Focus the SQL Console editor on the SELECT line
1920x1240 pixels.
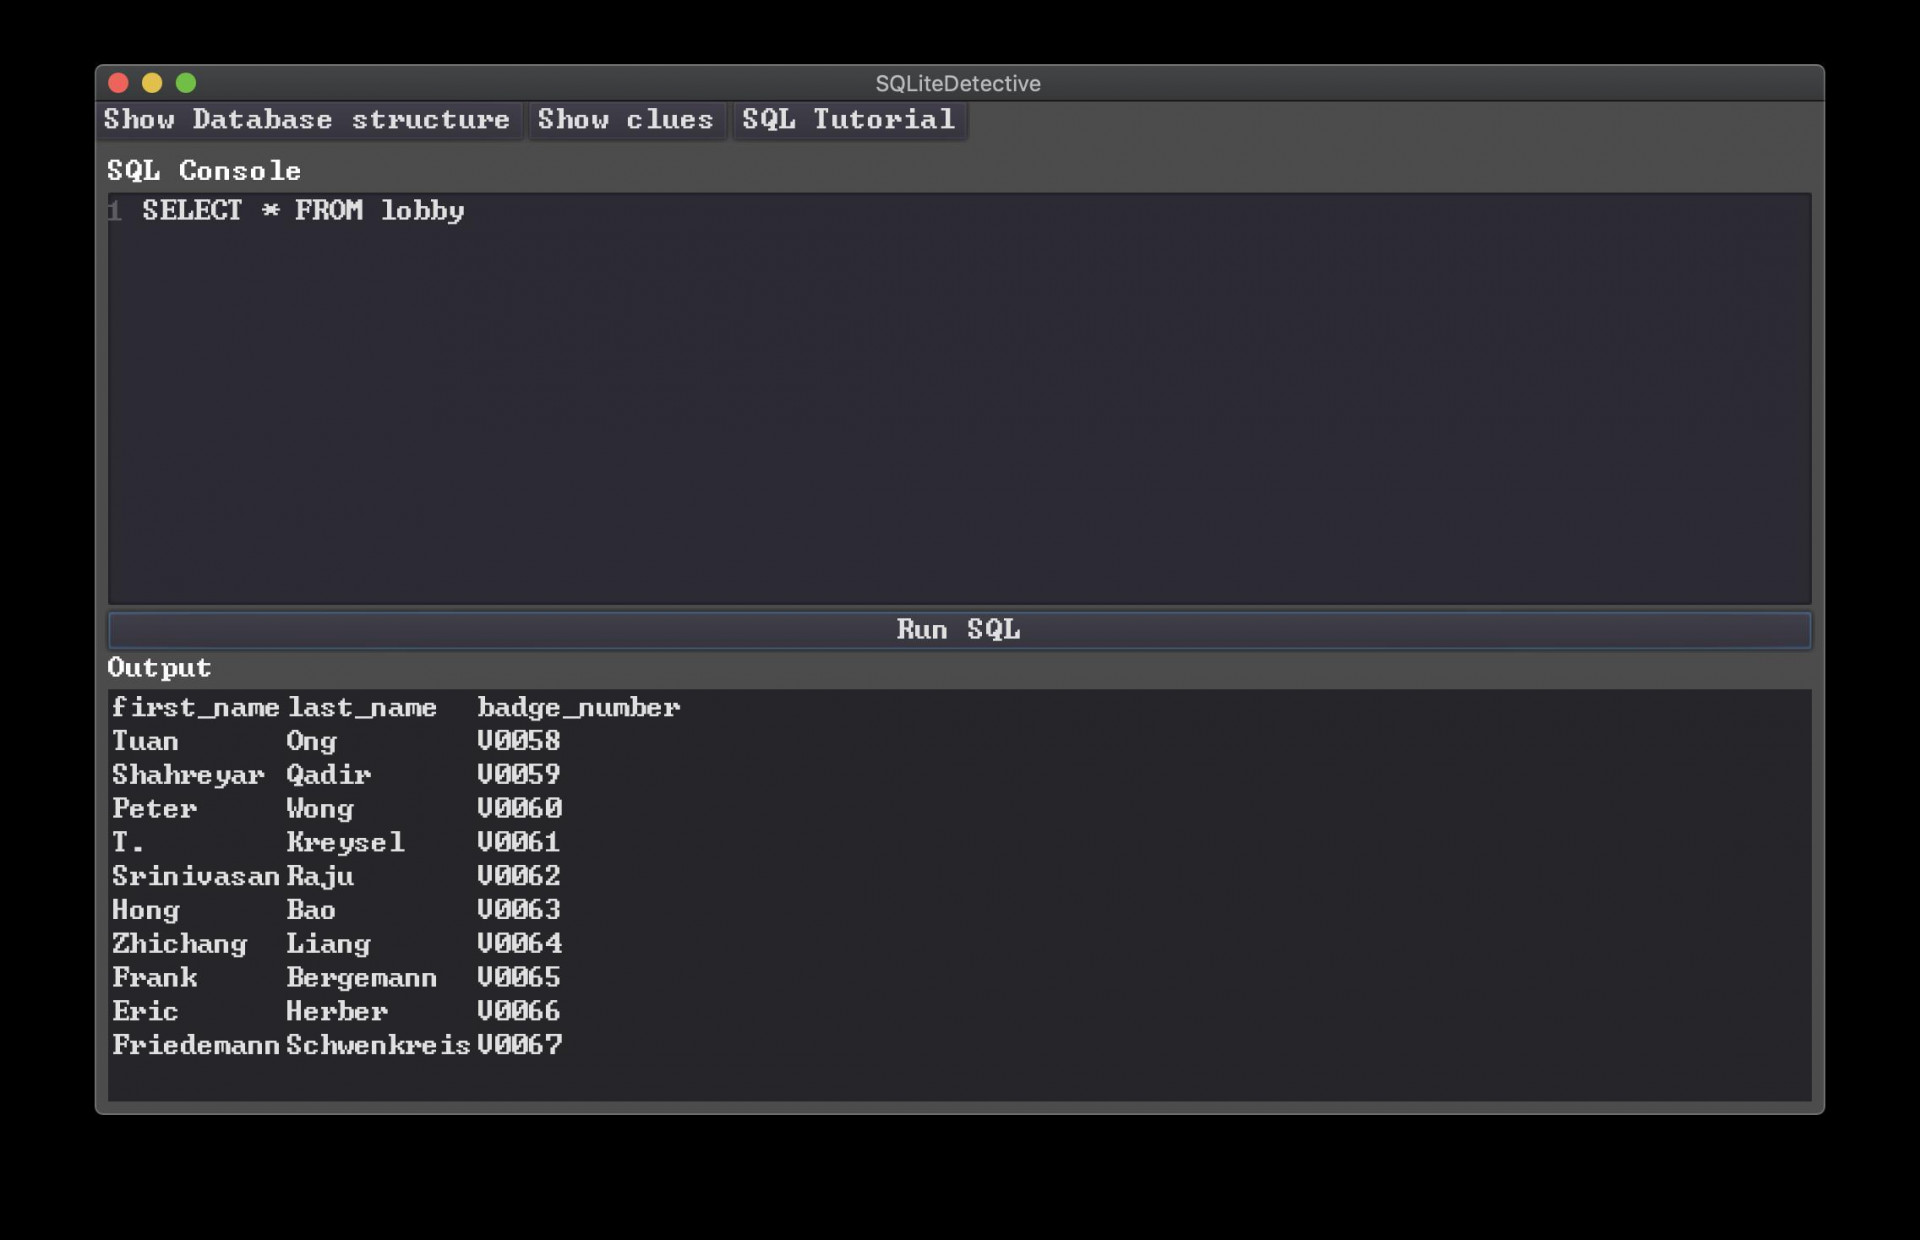(303, 211)
